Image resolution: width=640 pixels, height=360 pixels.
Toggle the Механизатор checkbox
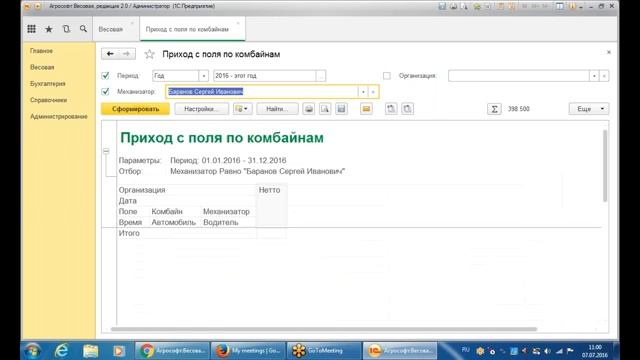click(105, 91)
